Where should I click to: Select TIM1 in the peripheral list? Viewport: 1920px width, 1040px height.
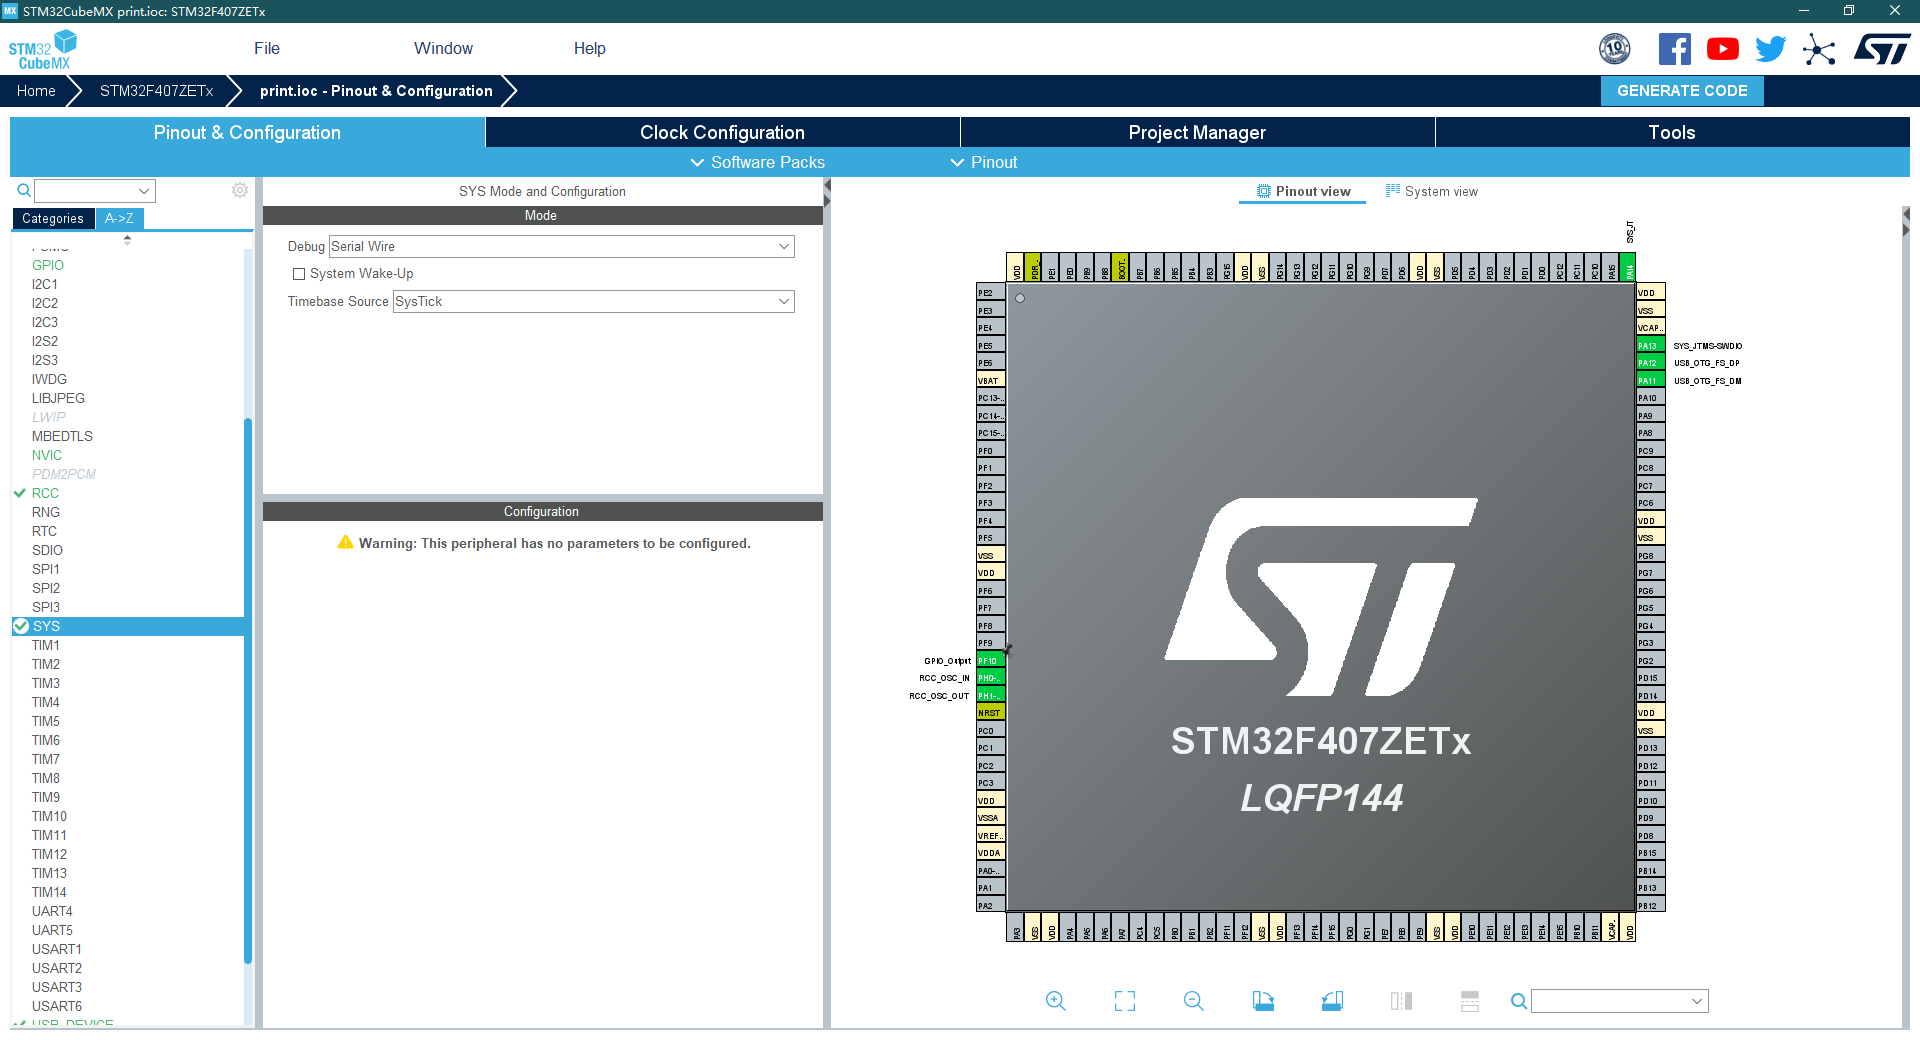click(x=45, y=645)
